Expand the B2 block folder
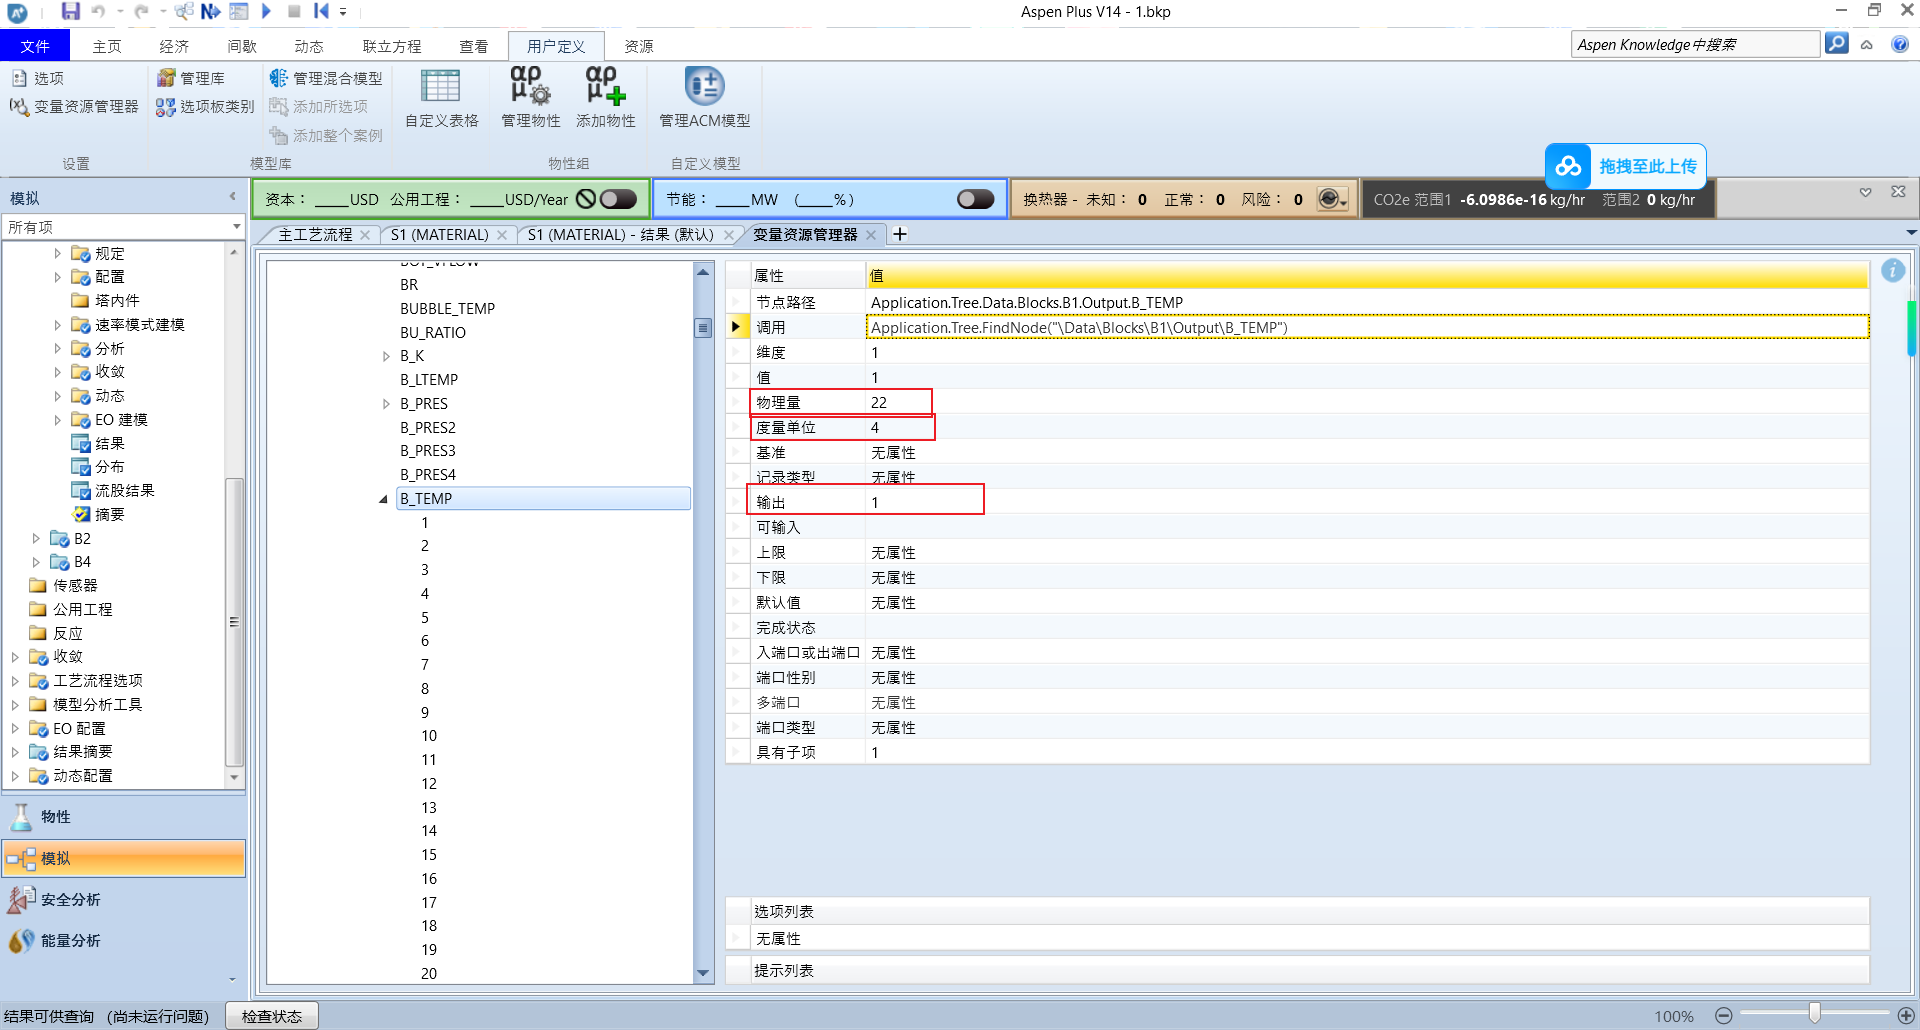Viewport: 1920px width, 1030px height. click(x=36, y=538)
